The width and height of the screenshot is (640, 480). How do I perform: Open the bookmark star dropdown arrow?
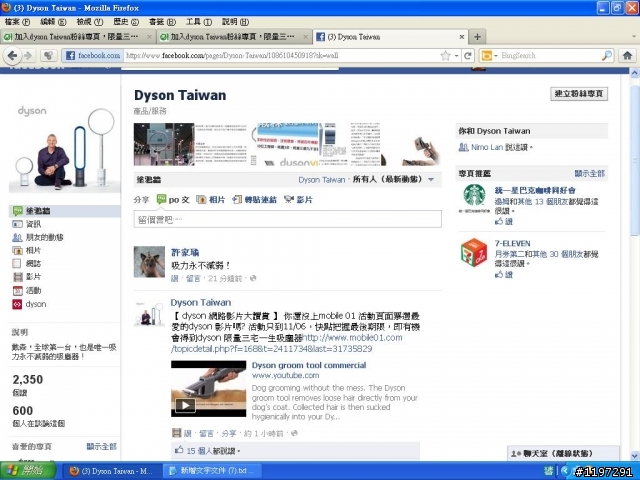[x=457, y=56]
